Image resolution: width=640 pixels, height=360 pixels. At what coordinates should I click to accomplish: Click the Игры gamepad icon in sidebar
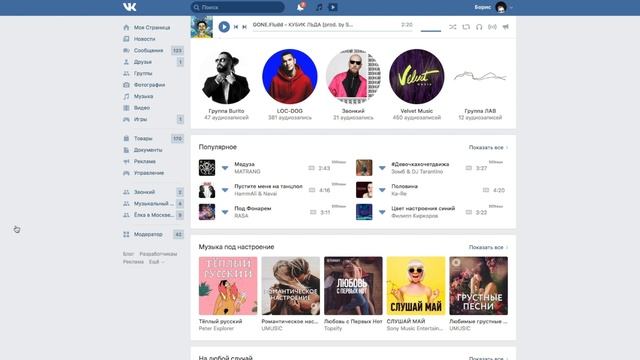[126, 119]
